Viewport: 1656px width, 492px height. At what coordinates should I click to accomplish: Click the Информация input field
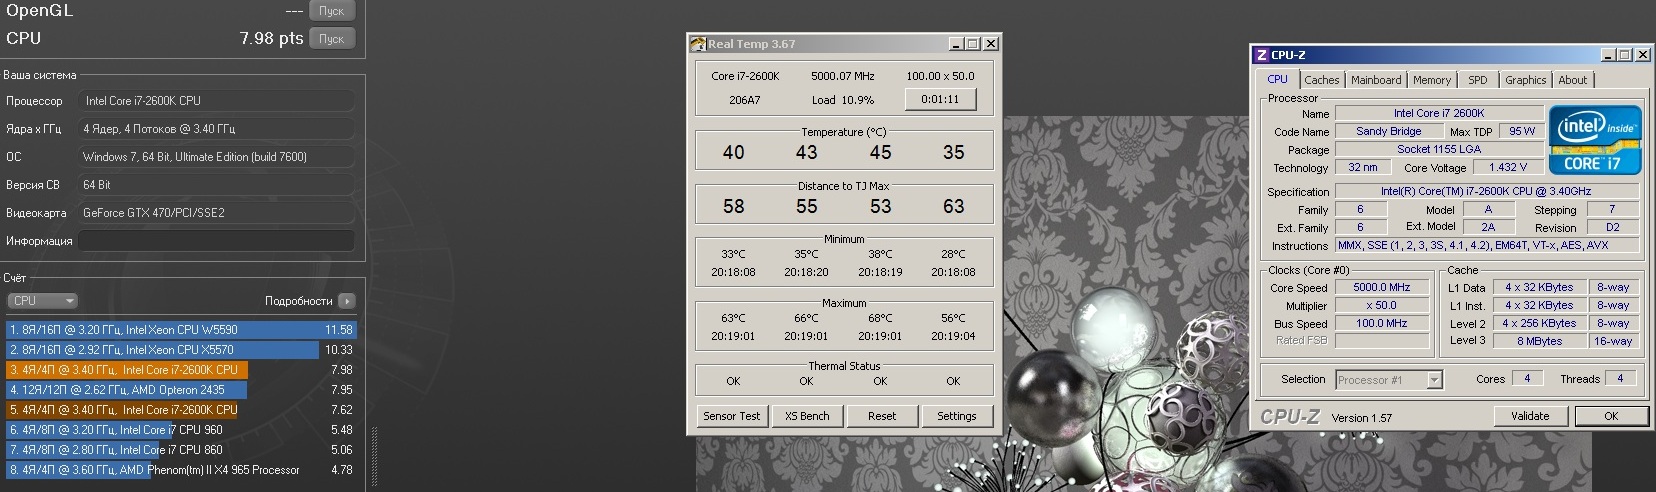[x=217, y=241]
